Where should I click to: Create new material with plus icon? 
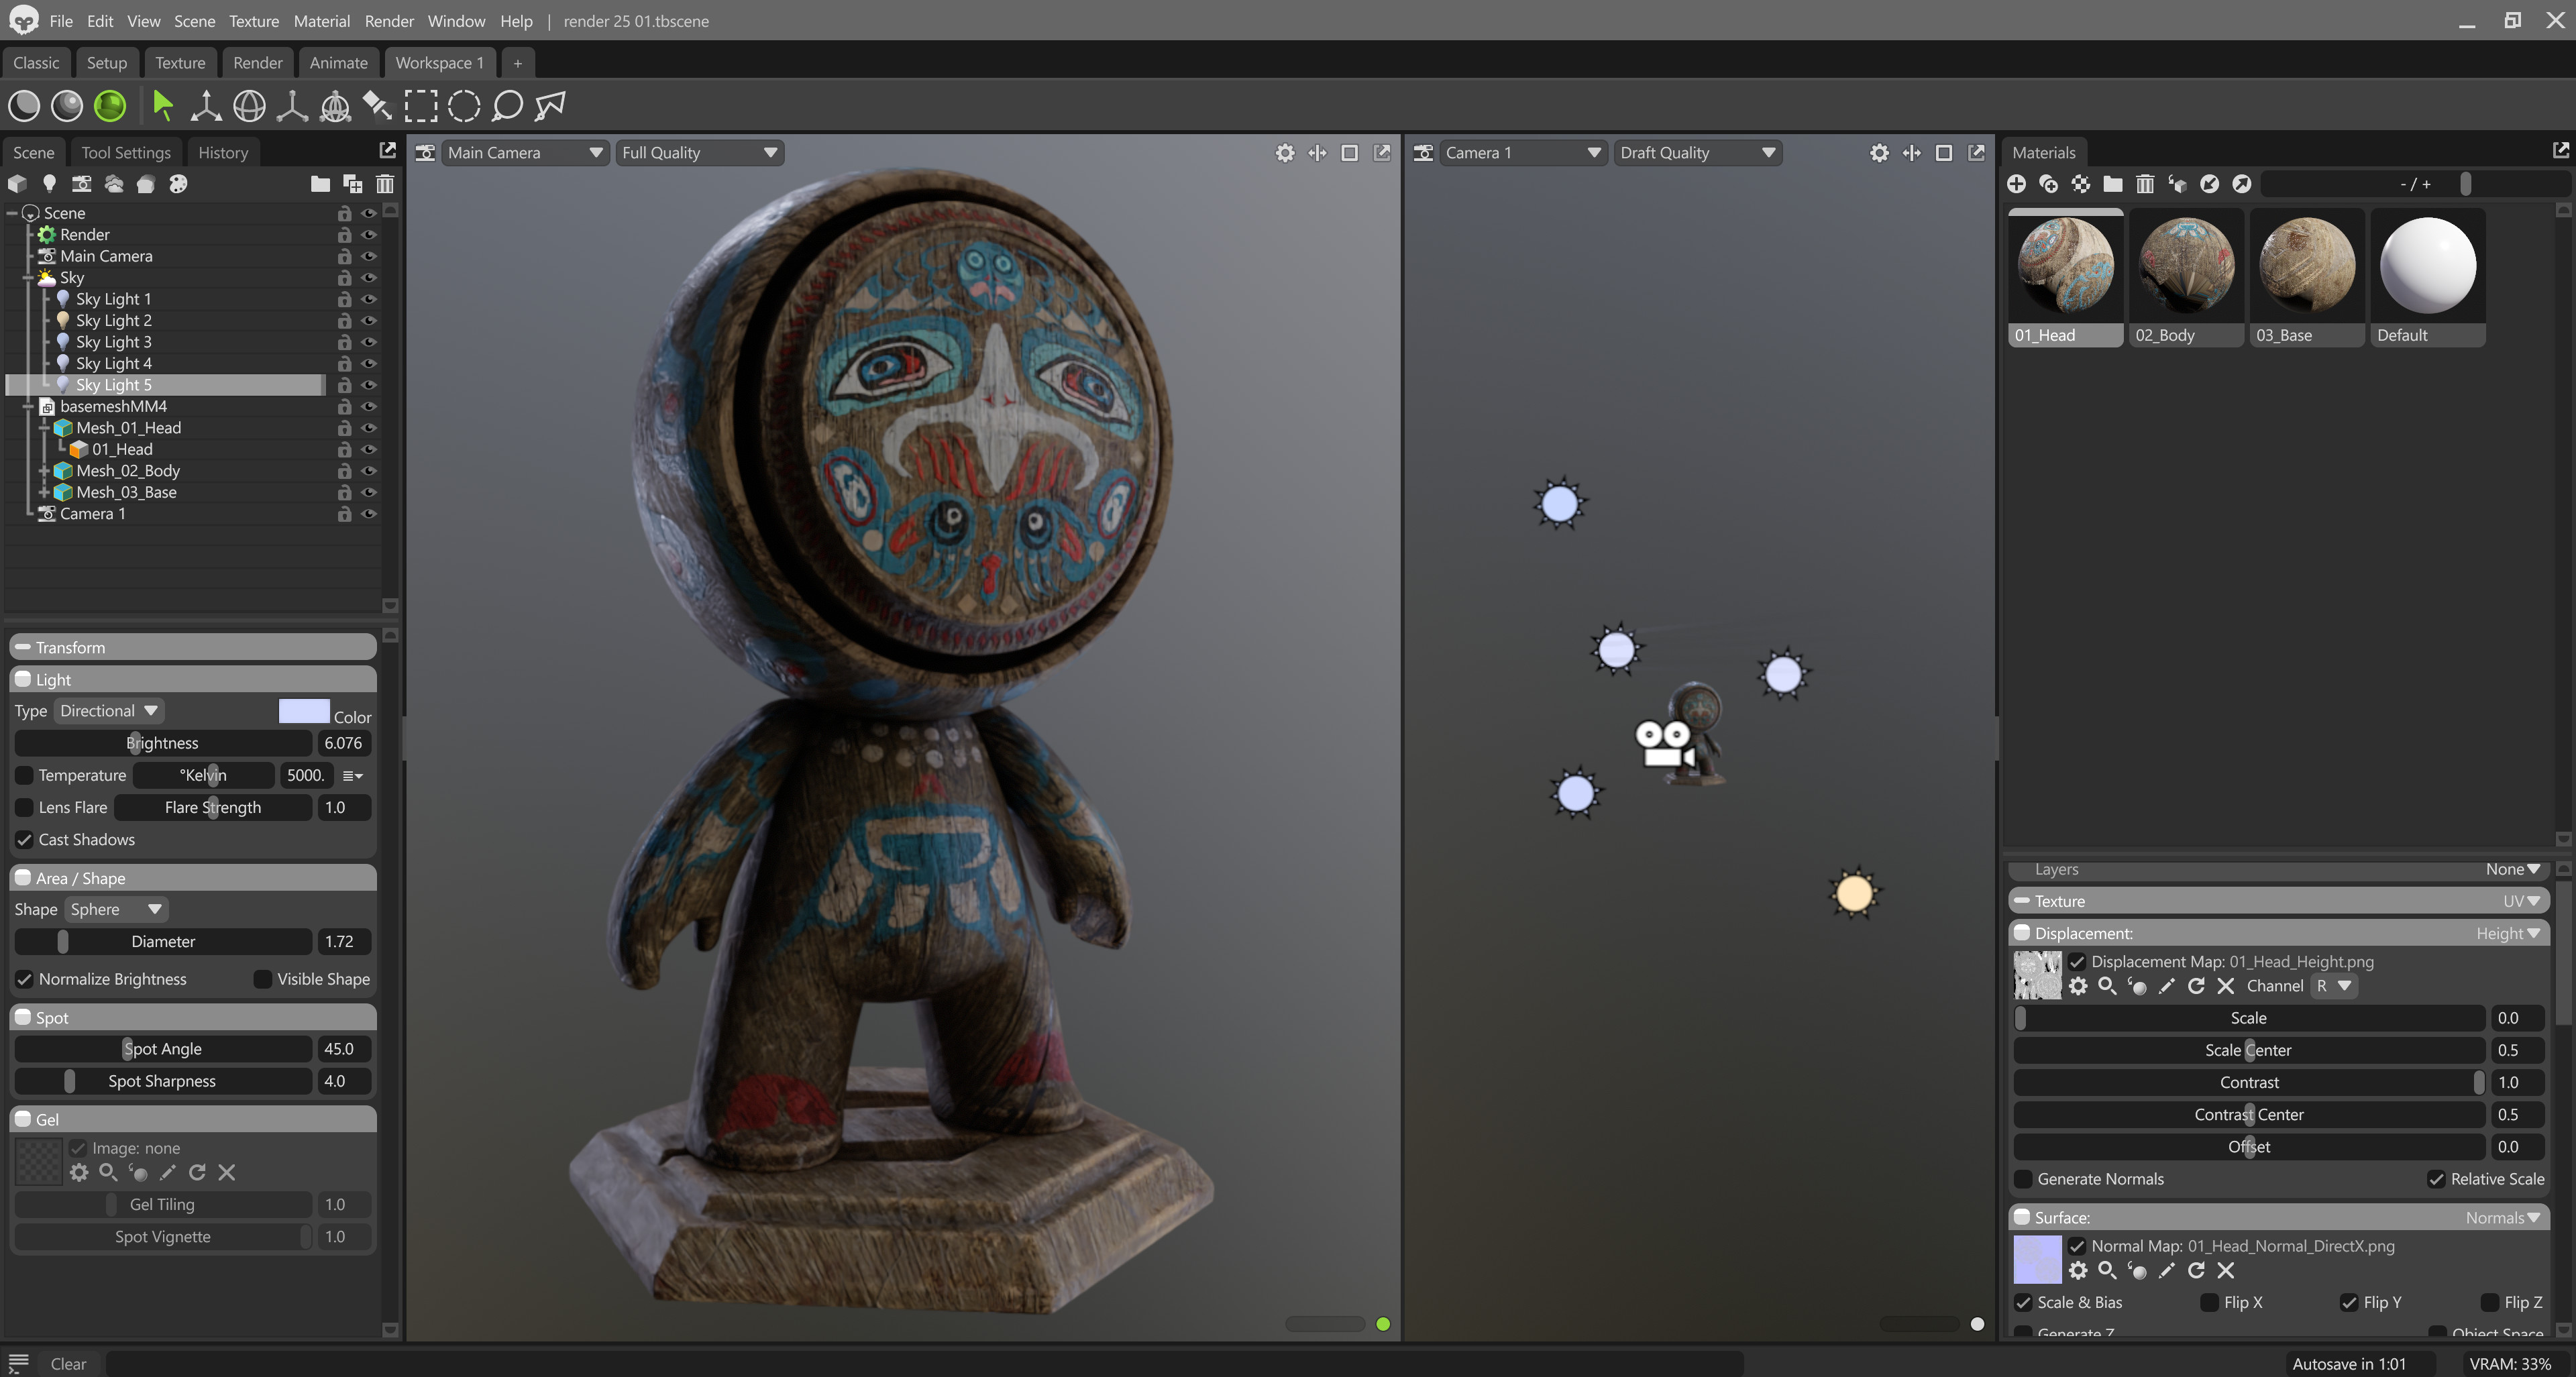2016,184
